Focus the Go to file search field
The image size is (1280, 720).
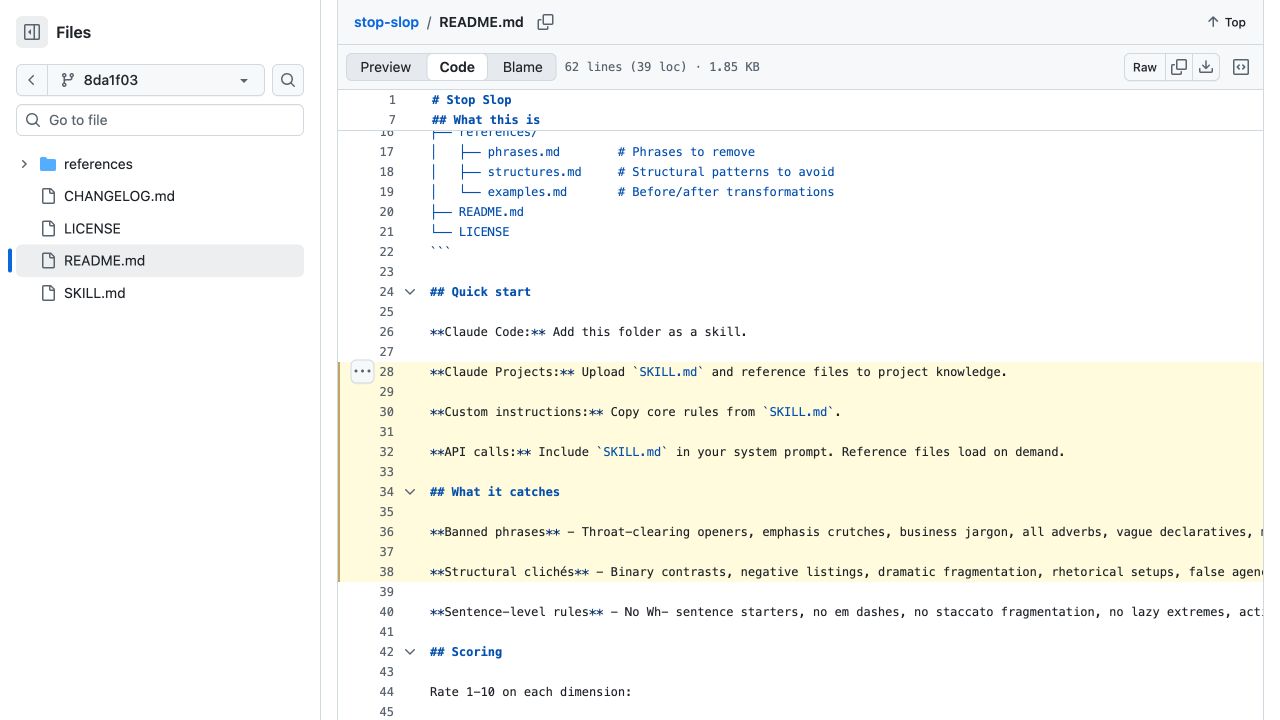pos(160,120)
